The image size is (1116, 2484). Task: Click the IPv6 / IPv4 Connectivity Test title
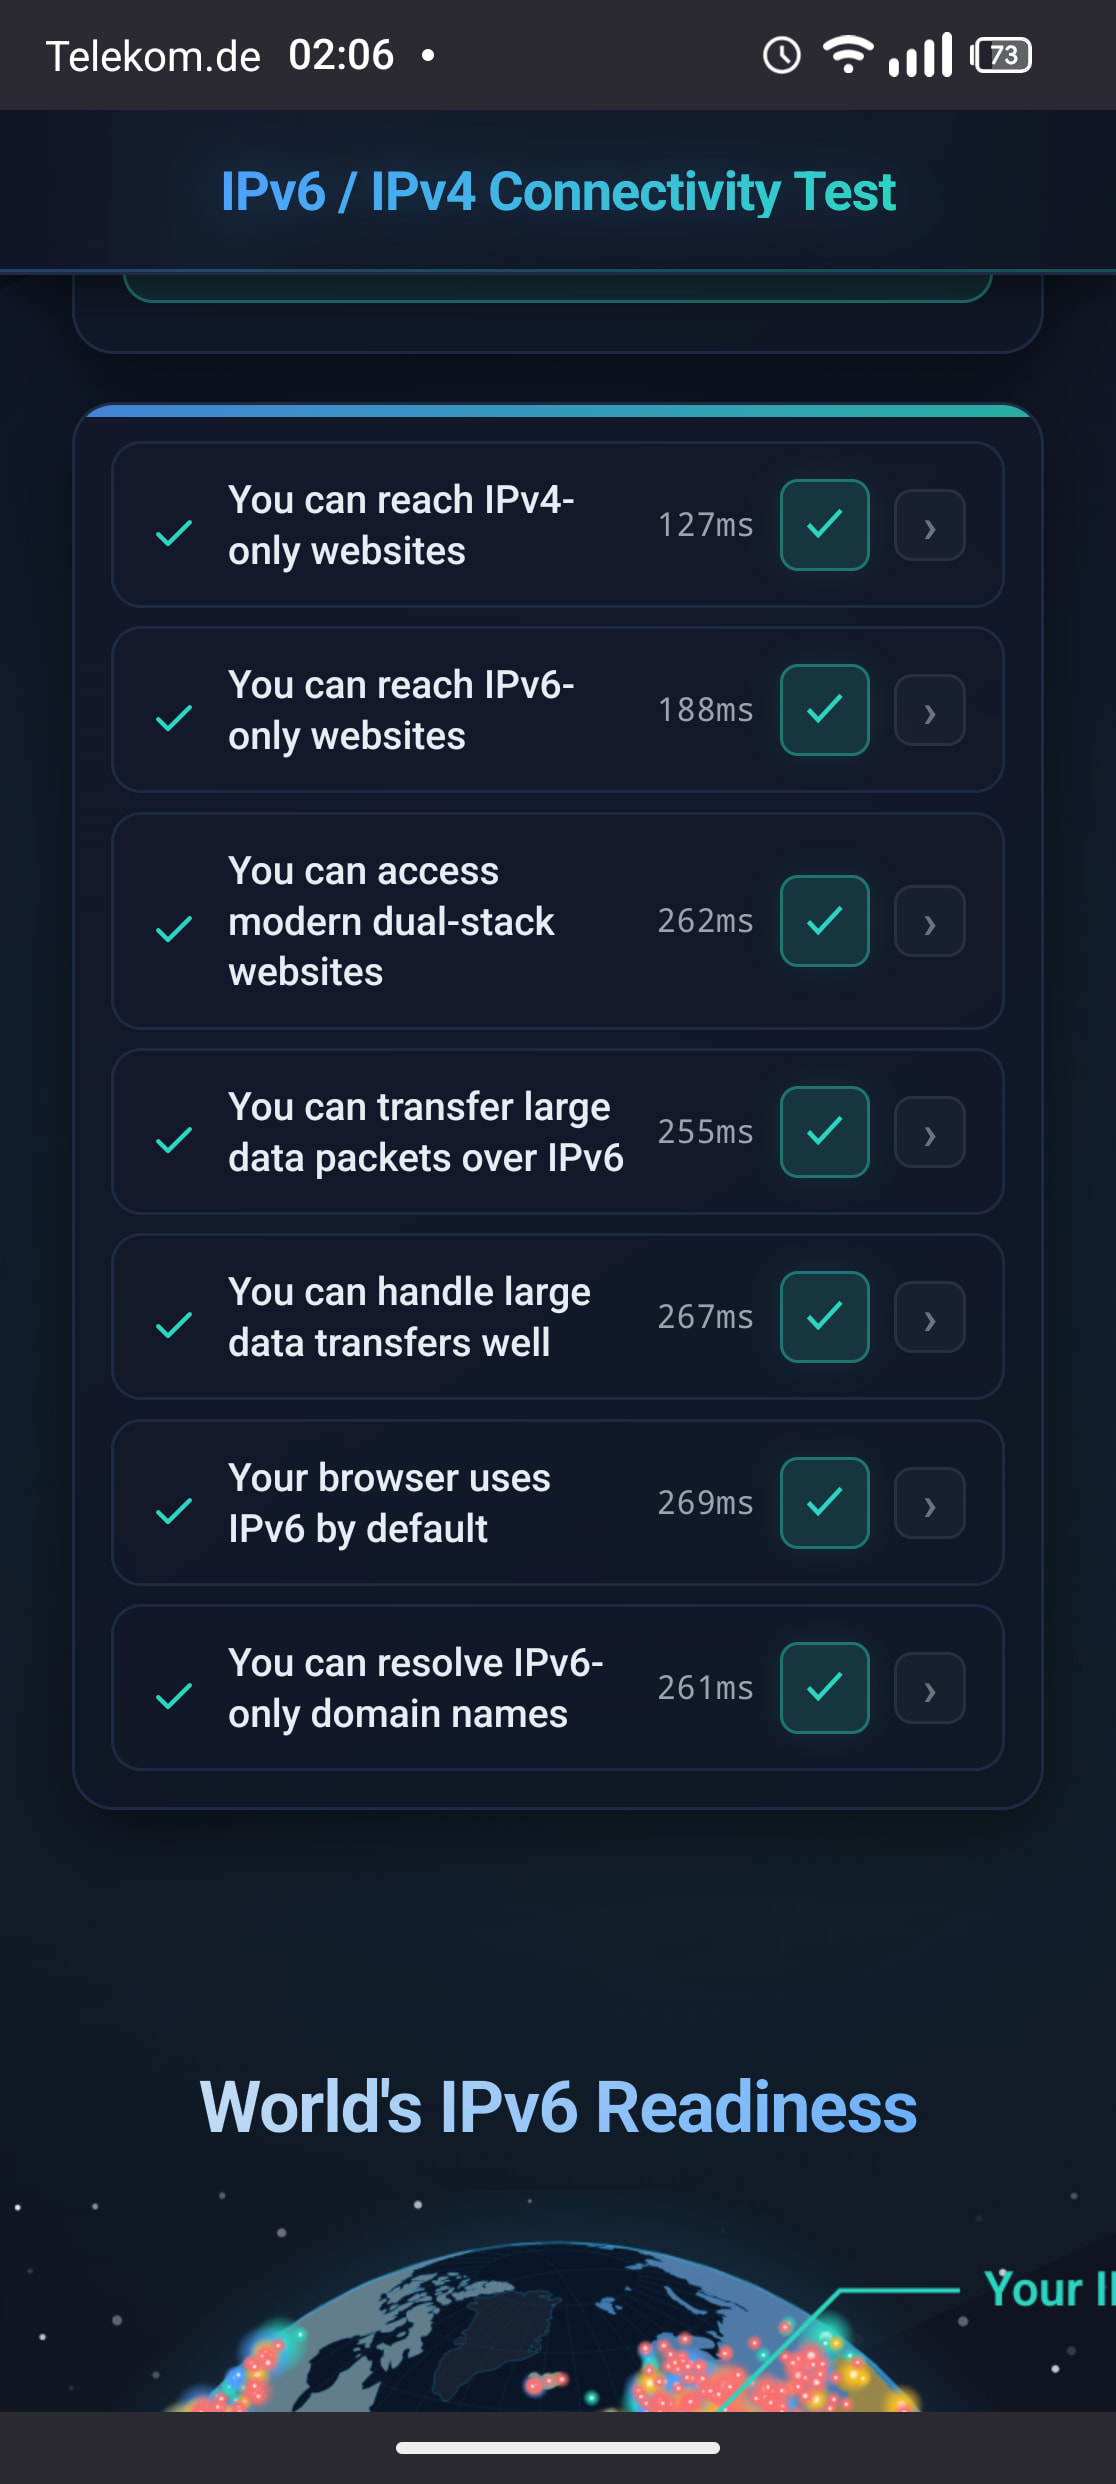click(558, 191)
